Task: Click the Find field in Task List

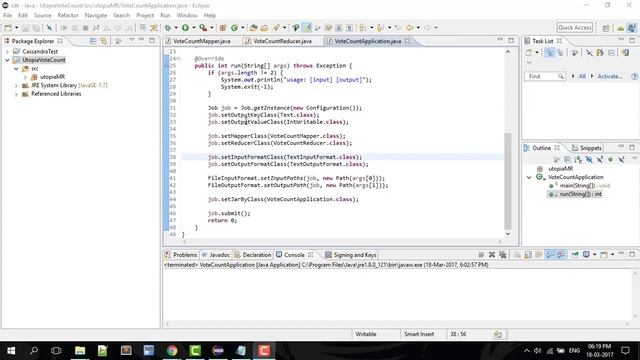Action: 545,76
